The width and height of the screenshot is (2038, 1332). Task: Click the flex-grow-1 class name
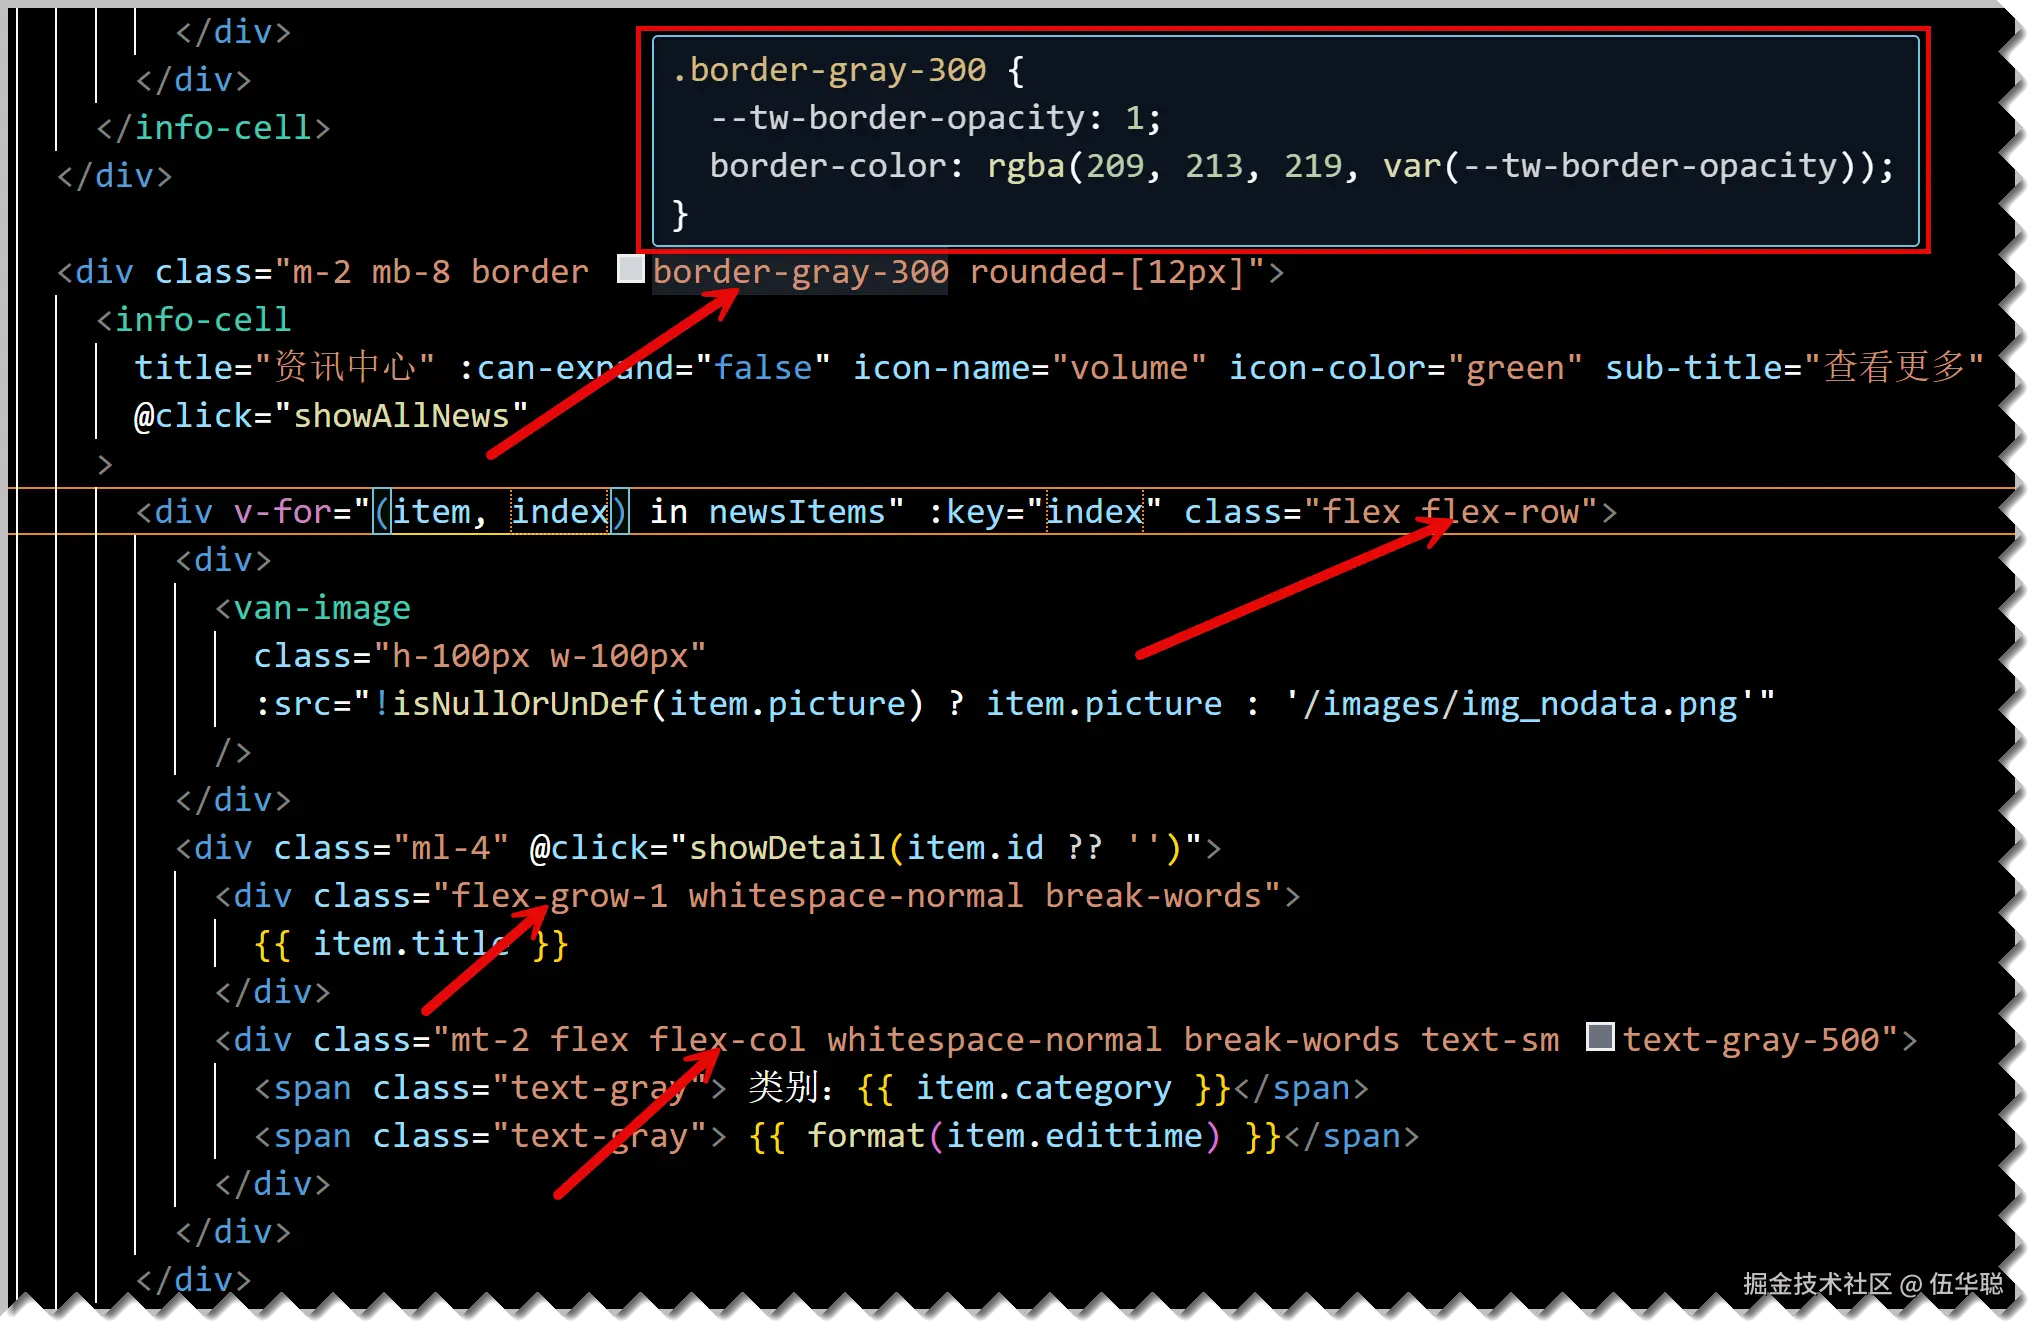[x=559, y=896]
